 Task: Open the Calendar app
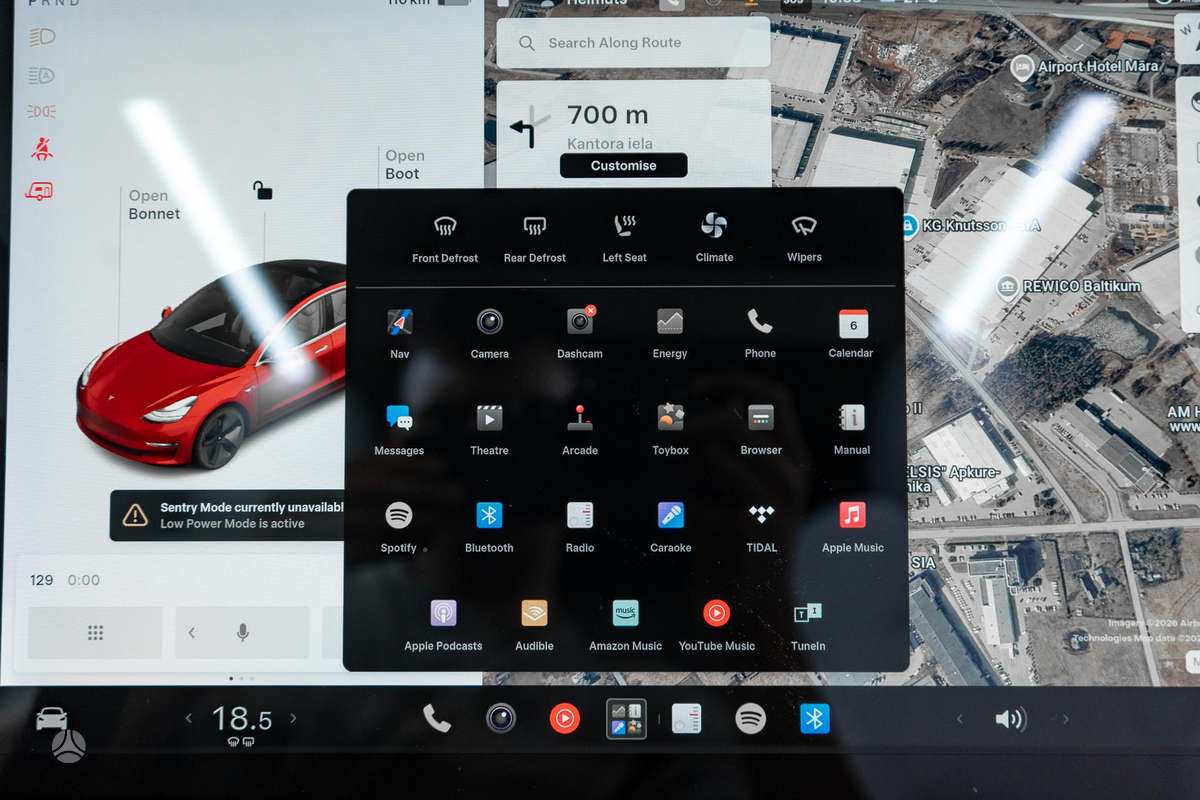(852, 333)
